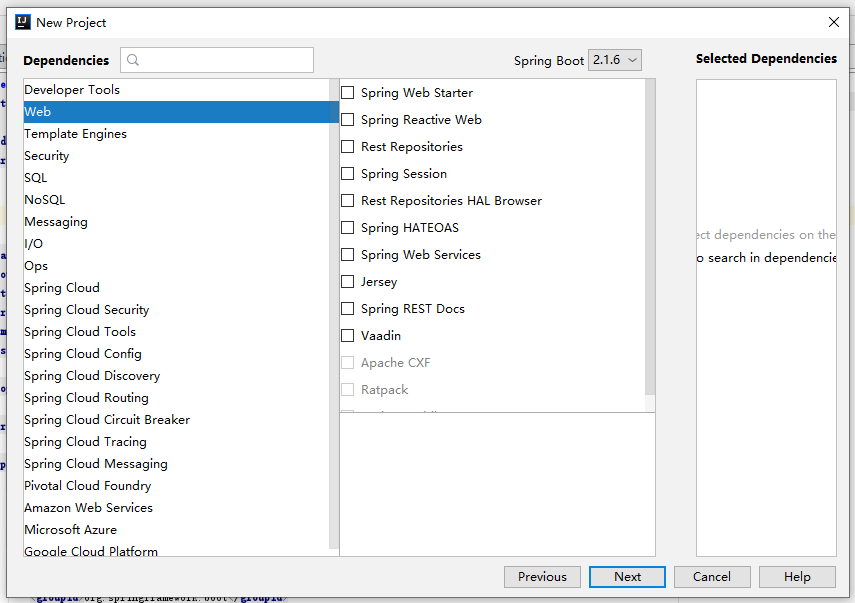Enable Spring Session dependency
The height and width of the screenshot is (603, 855).
347,173
